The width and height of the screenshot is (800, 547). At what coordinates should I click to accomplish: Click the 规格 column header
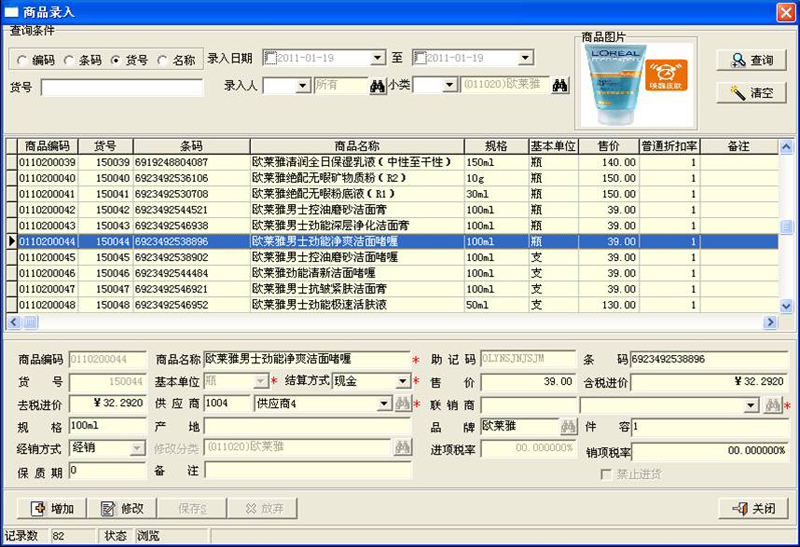pos(496,146)
